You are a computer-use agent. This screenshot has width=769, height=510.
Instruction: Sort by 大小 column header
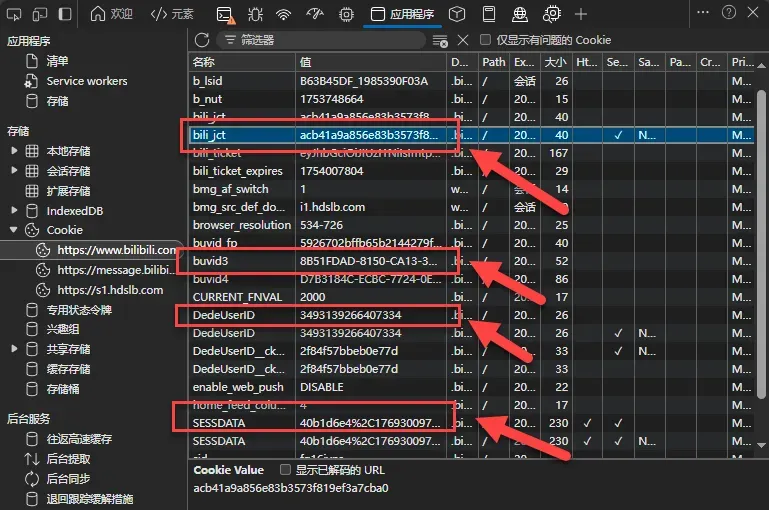coord(556,62)
